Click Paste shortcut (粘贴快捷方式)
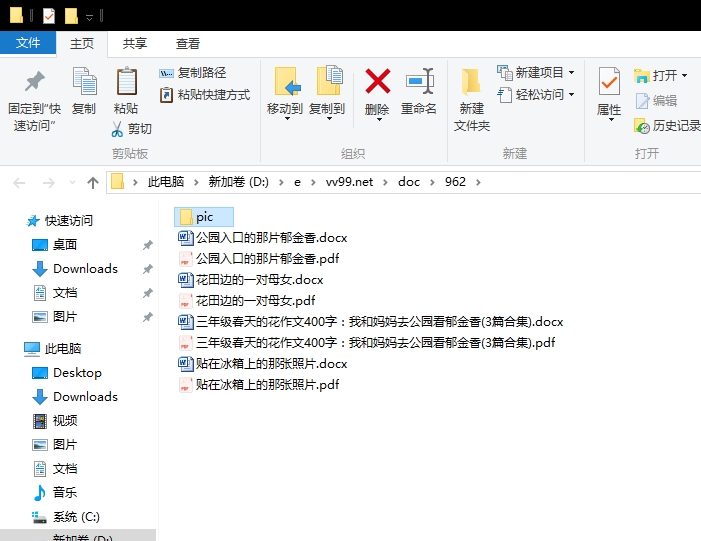The width and height of the screenshot is (701, 541). pos(205,95)
